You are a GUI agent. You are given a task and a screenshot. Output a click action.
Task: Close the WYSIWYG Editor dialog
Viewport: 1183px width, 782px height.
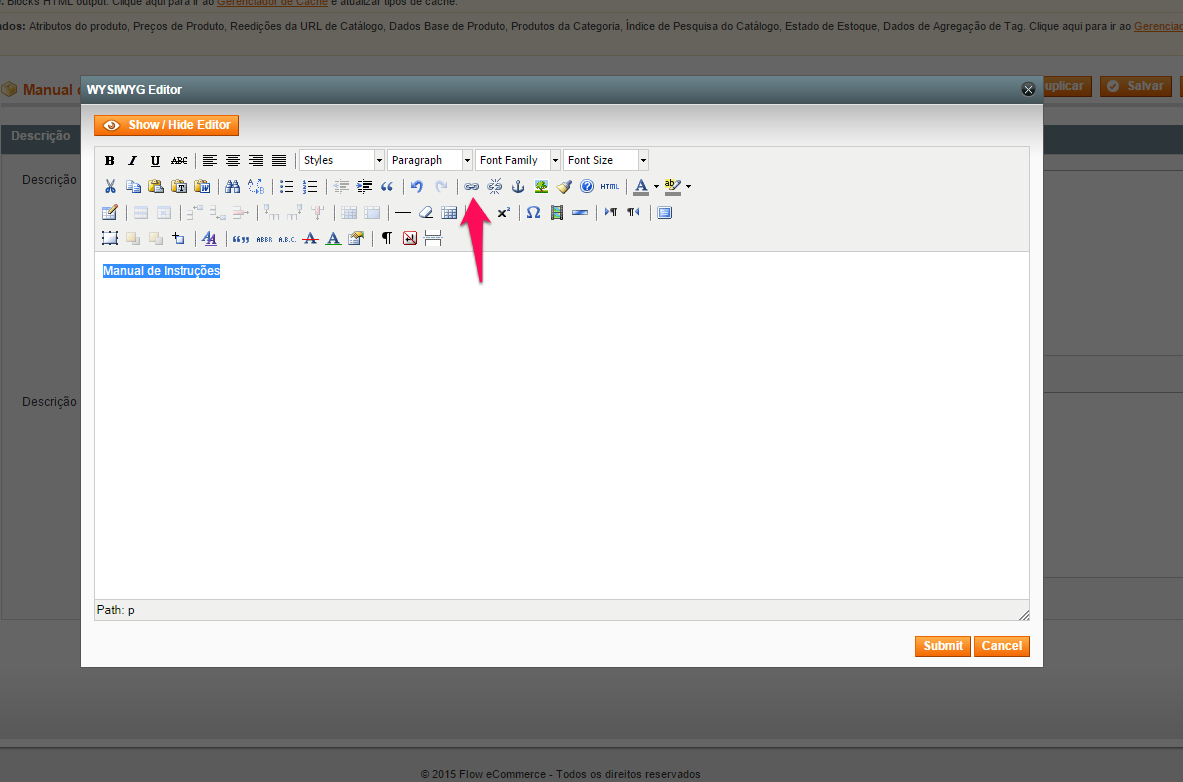pos(1028,89)
